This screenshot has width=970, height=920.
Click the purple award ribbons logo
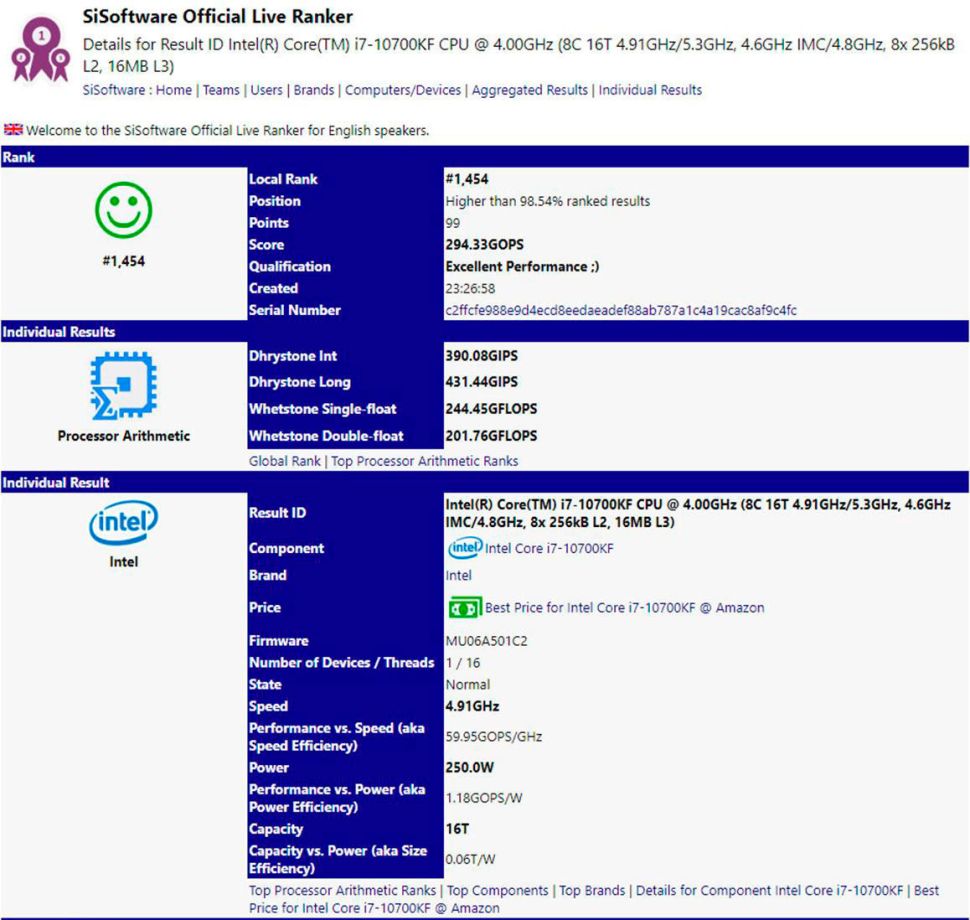point(41,50)
